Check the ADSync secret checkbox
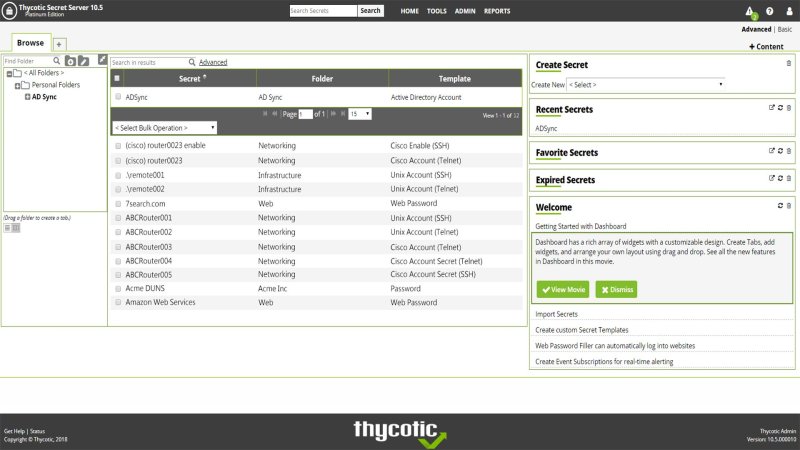 point(117,98)
